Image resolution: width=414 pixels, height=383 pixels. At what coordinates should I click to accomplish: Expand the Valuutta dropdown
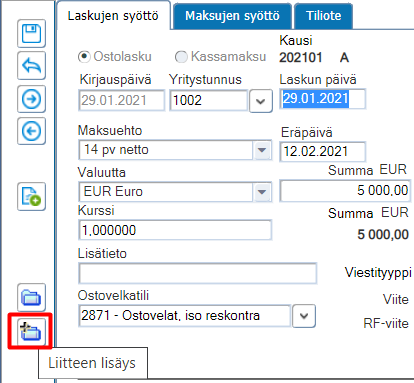point(262,192)
